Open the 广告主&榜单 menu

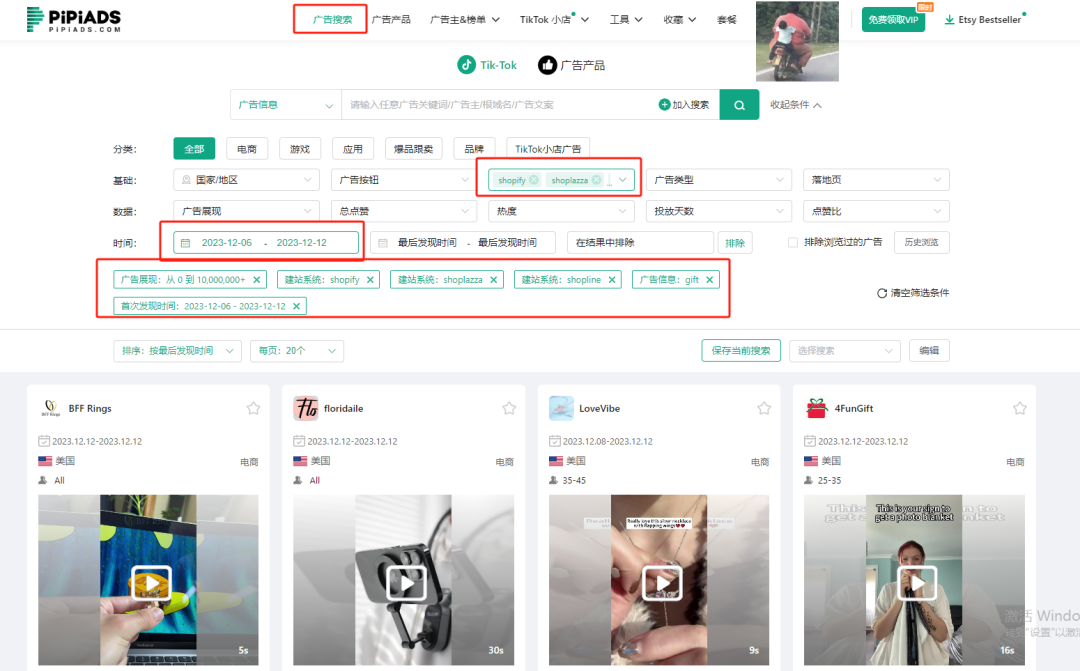point(465,19)
